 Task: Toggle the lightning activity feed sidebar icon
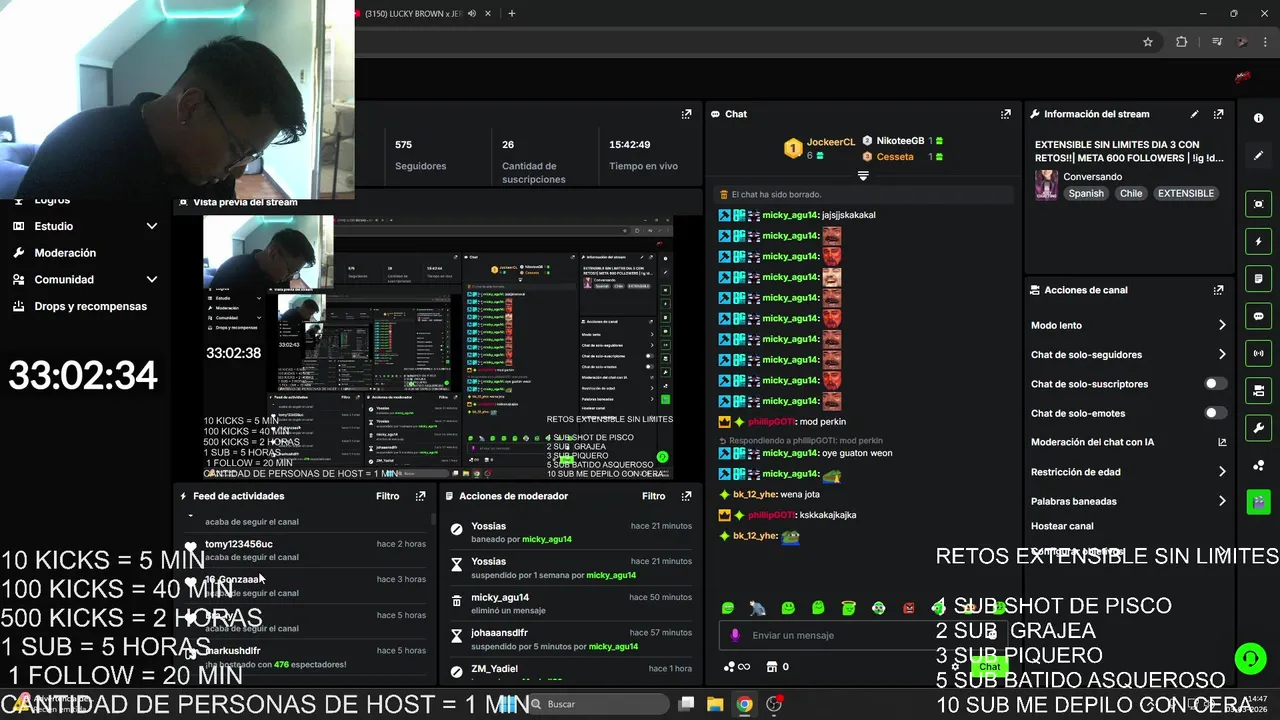1258,241
